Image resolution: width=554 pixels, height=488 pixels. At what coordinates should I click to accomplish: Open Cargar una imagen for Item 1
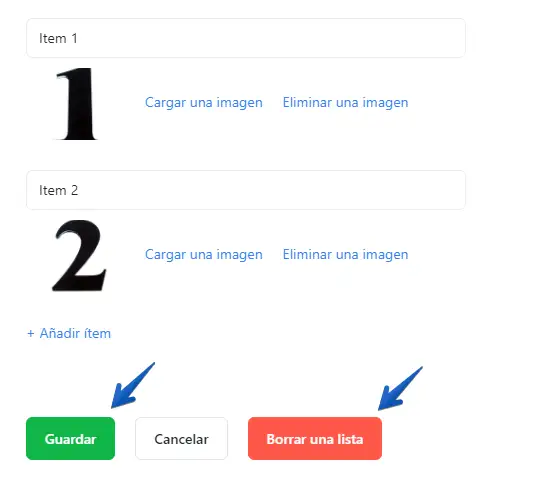204,102
